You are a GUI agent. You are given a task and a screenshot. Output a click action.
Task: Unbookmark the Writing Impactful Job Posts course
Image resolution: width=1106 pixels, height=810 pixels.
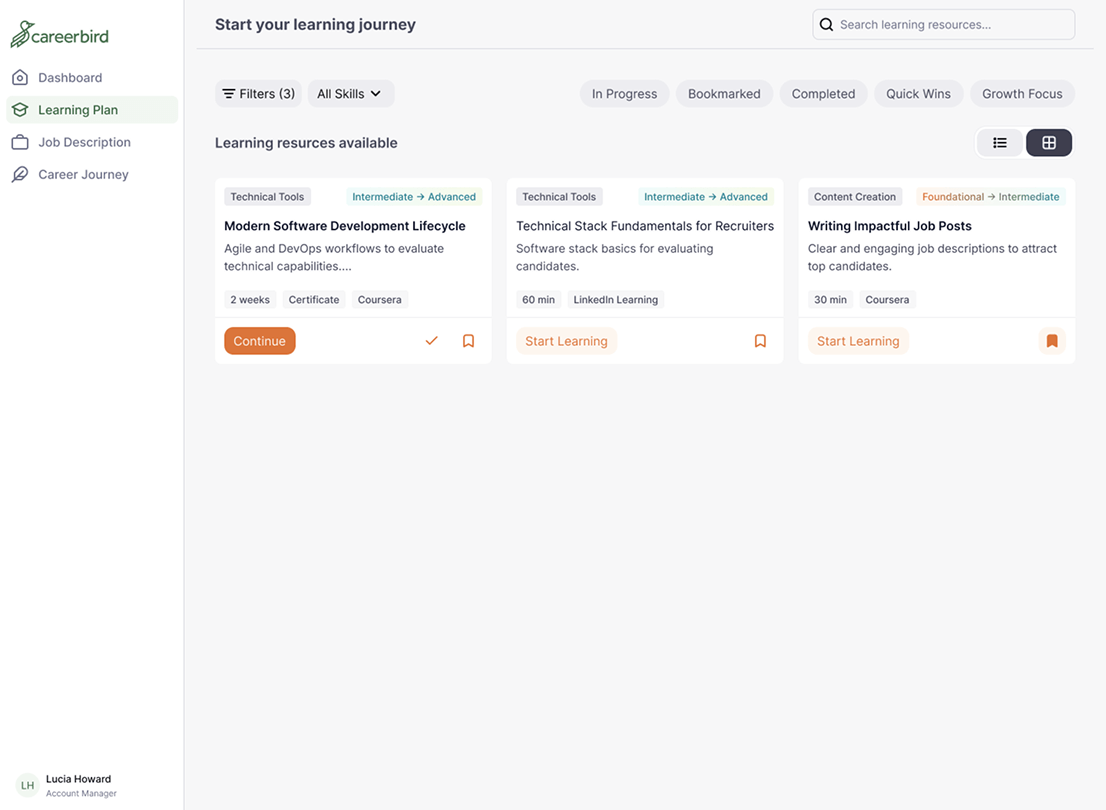point(1052,340)
